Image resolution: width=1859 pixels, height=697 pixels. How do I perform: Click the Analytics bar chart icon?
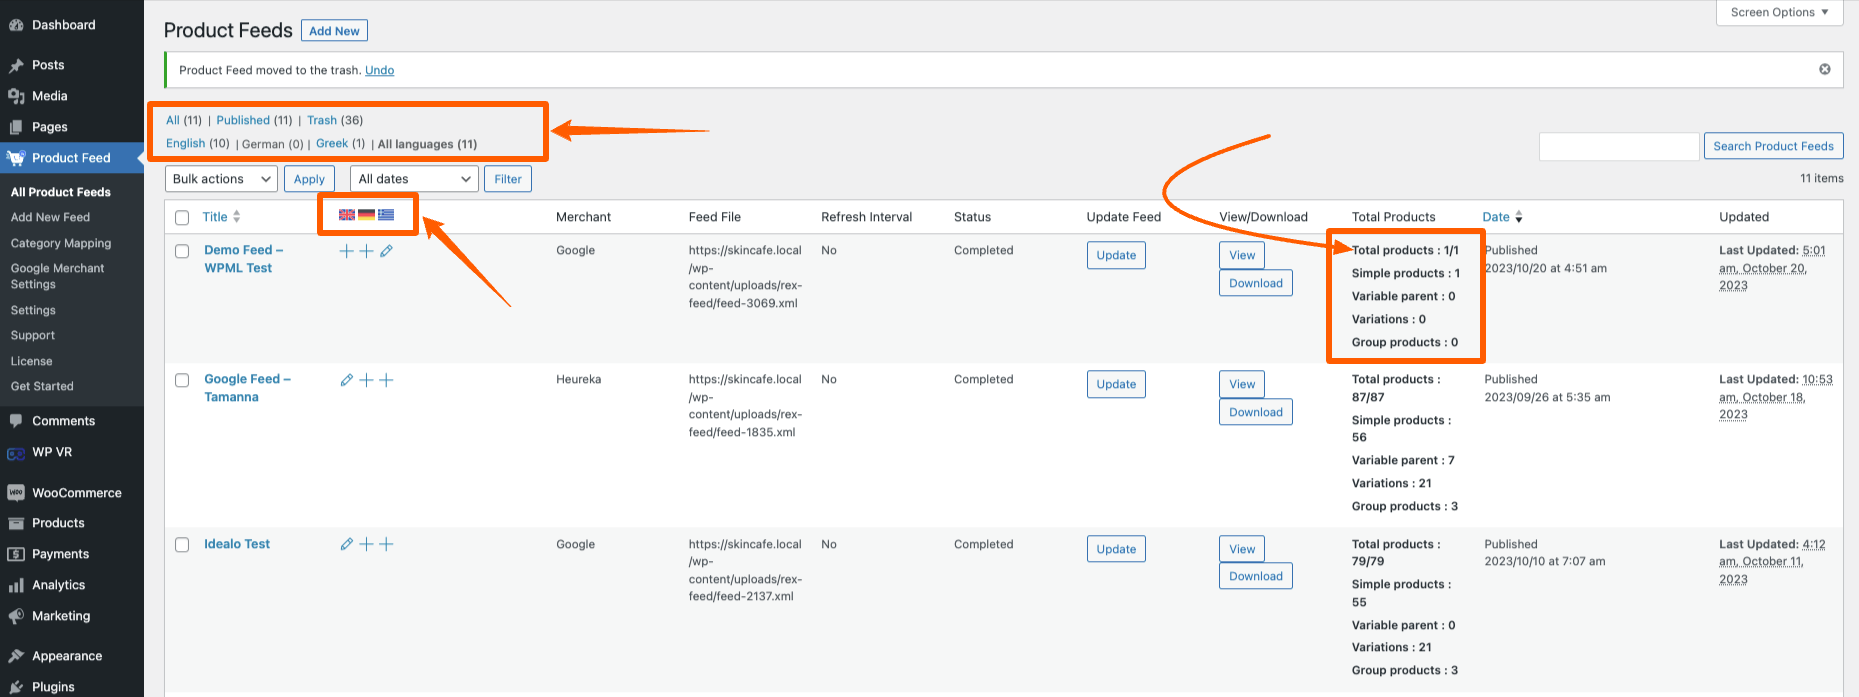(x=16, y=585)
